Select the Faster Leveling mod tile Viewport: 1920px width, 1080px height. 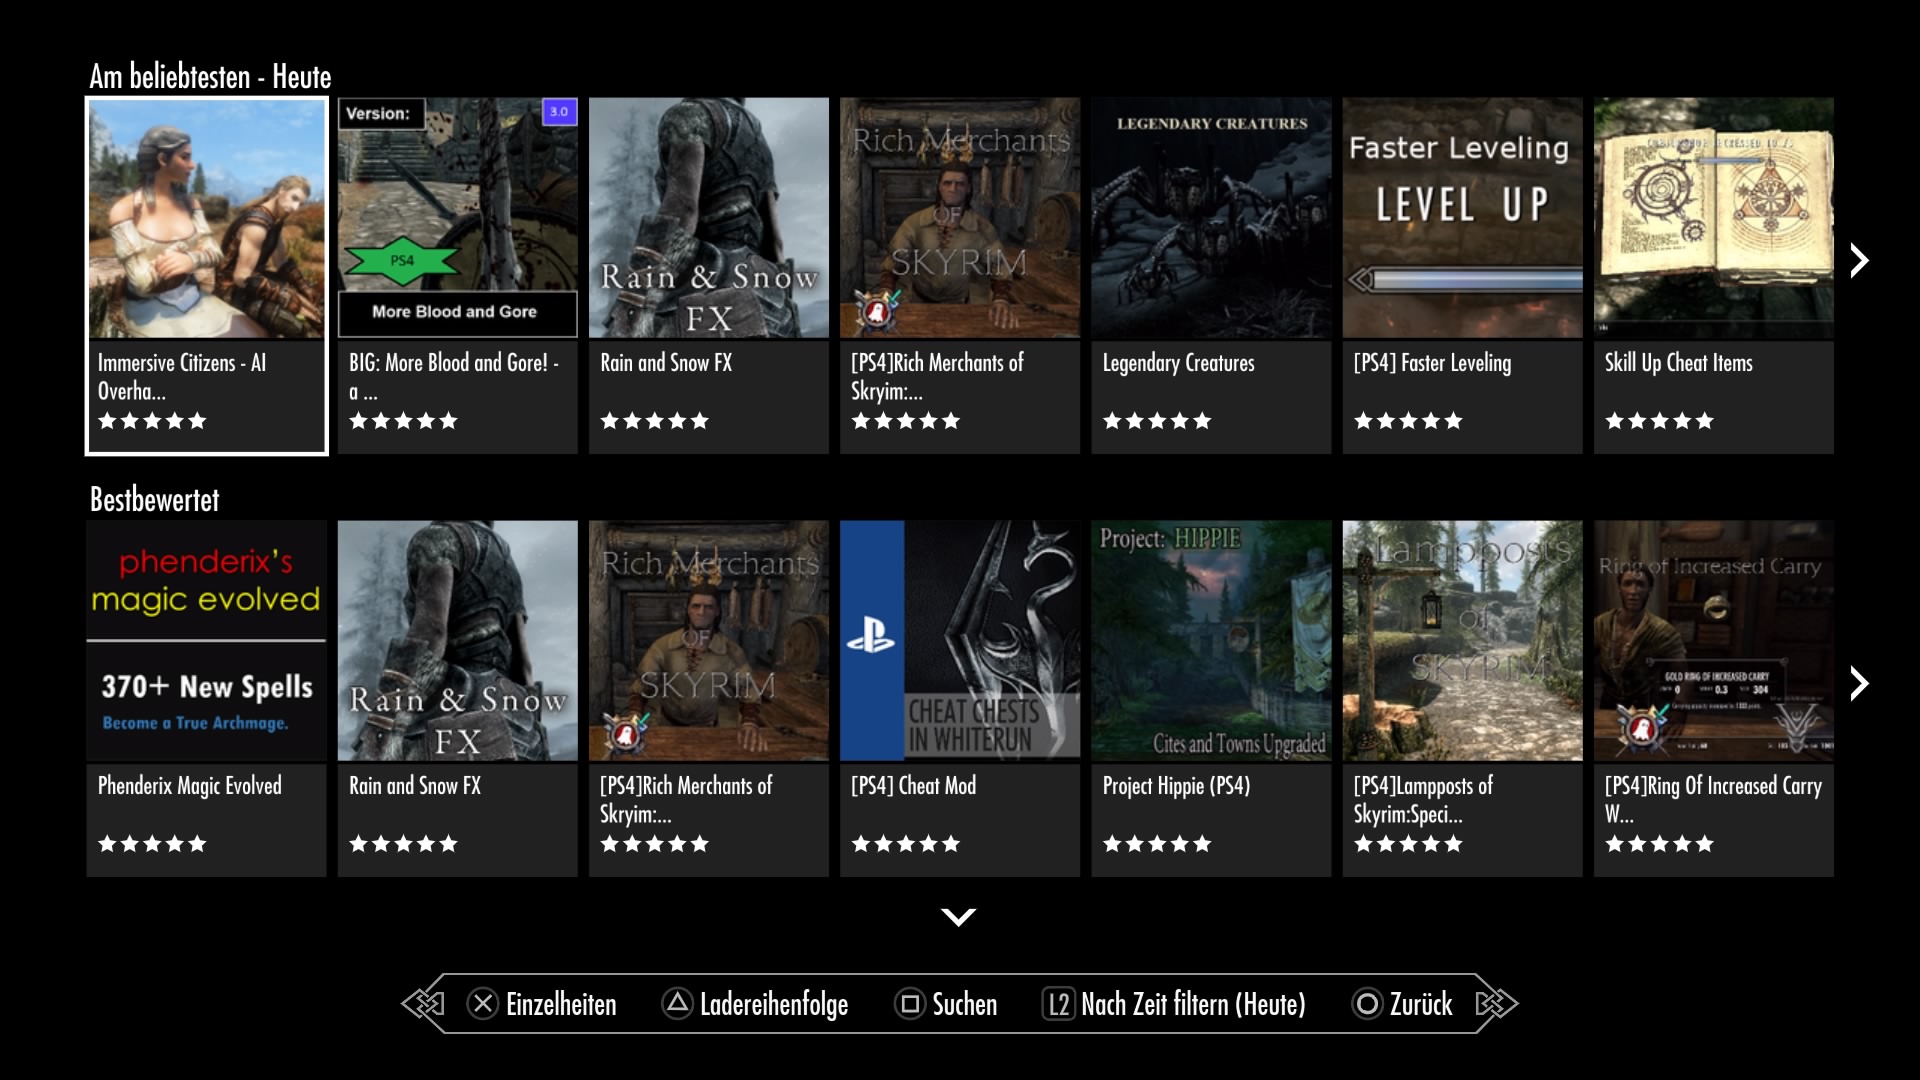click(x=1462, y=275)
